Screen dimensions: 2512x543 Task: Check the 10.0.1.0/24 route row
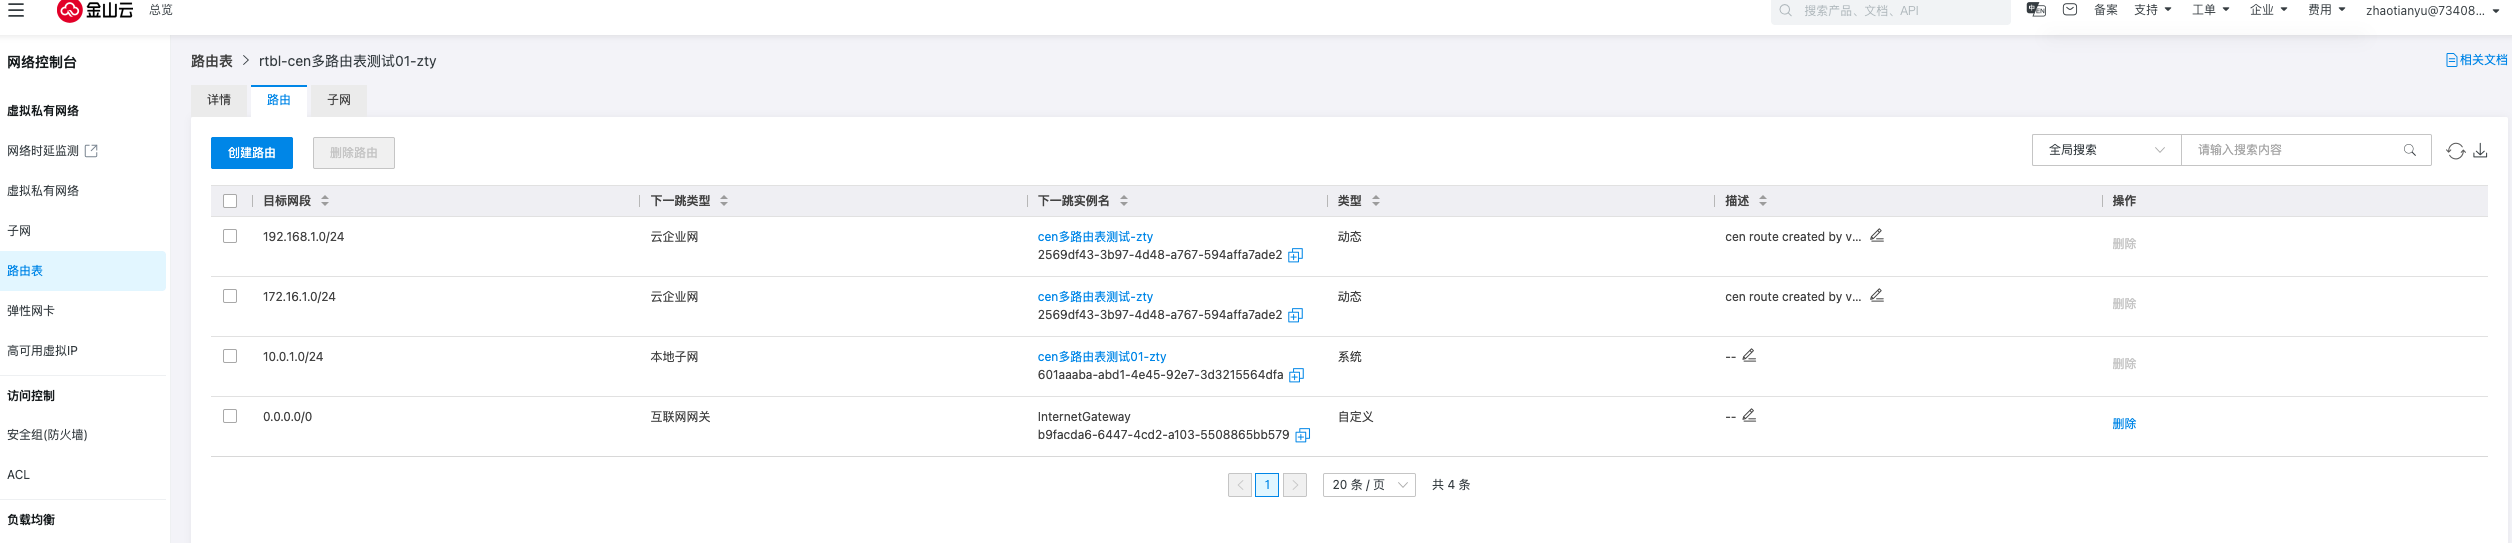pos(230,356)
